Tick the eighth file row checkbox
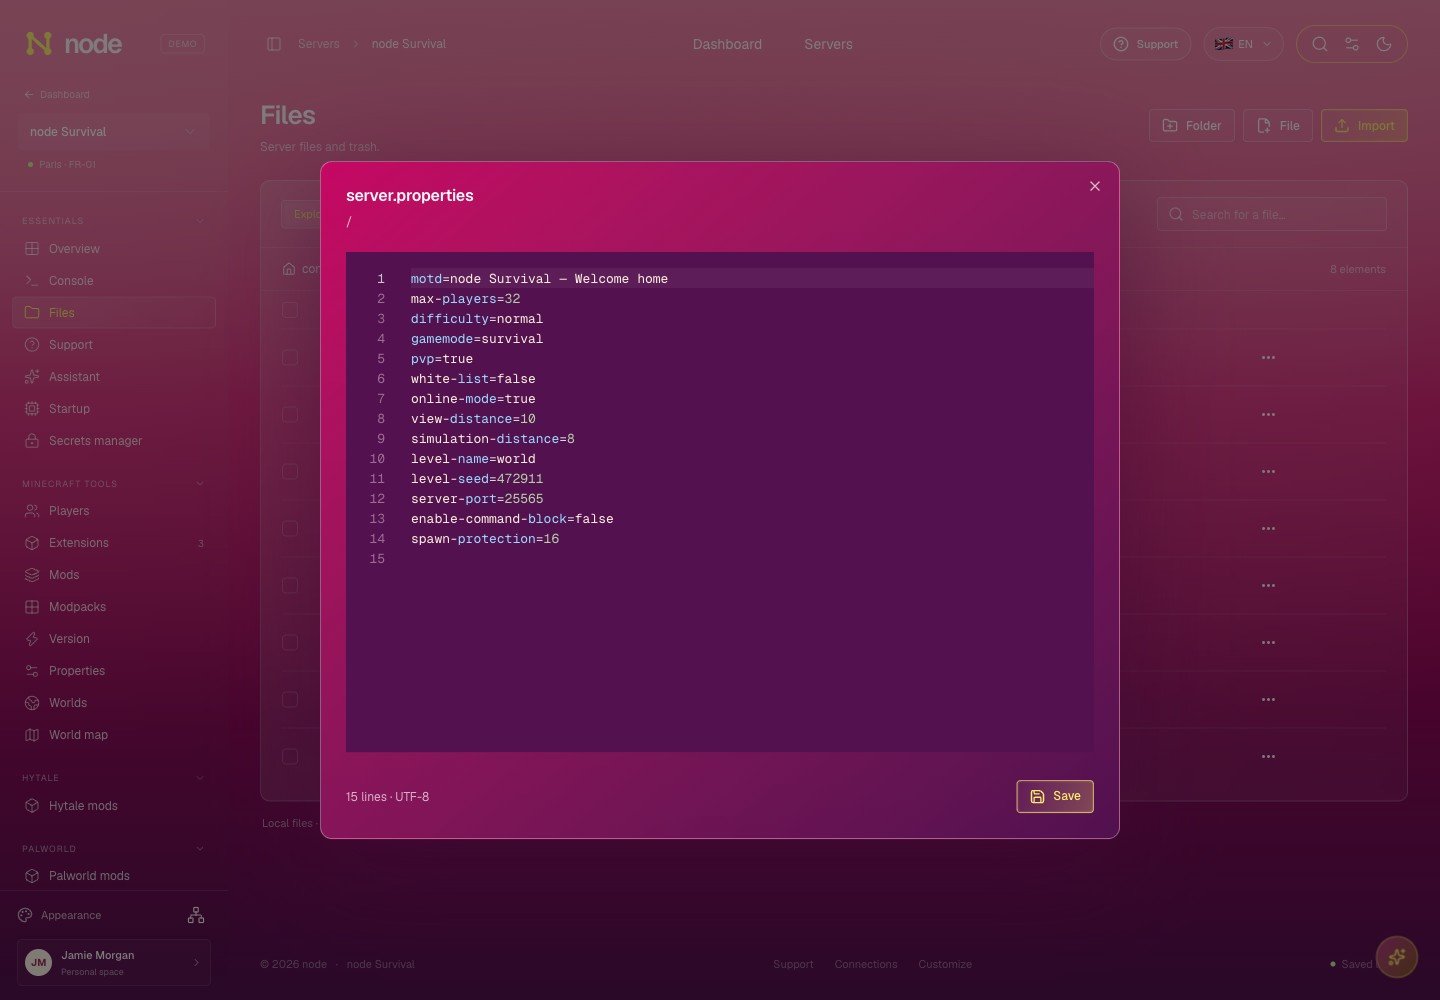The width and height of the screenshot is (1440, 1000). (290, 699)
